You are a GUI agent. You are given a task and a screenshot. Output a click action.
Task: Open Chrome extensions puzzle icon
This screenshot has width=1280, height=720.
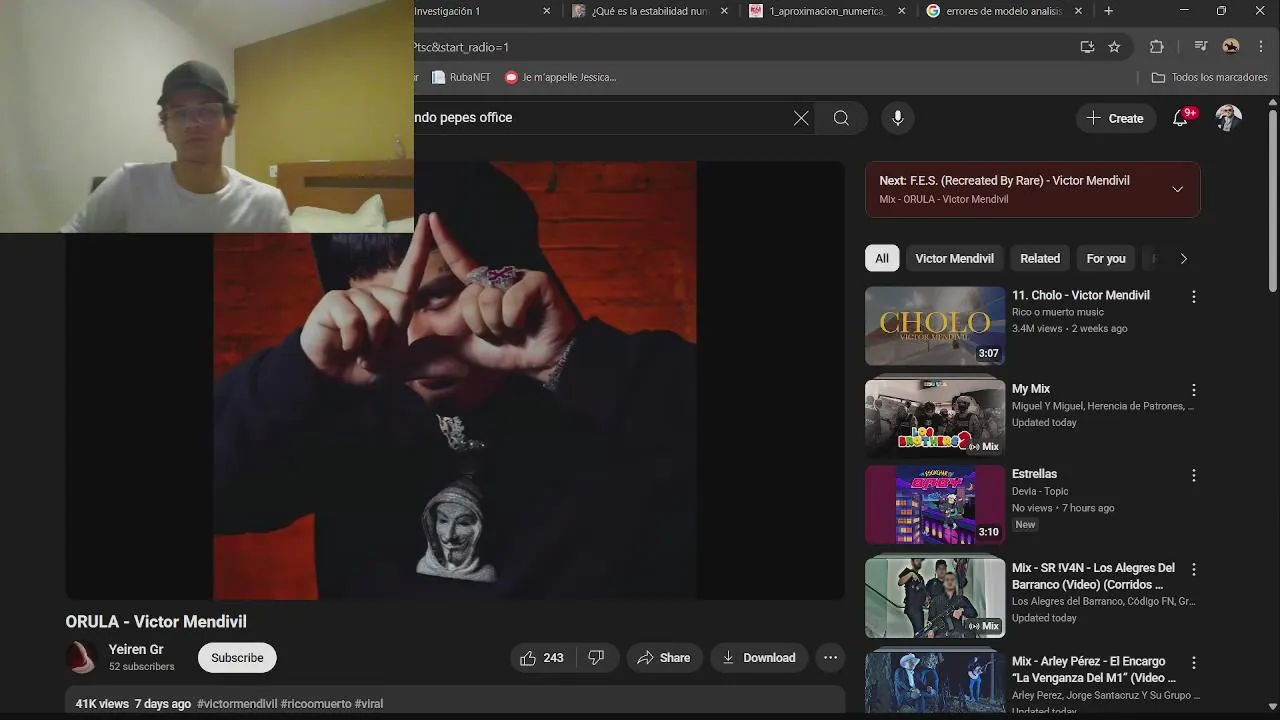coord(1157,47)
